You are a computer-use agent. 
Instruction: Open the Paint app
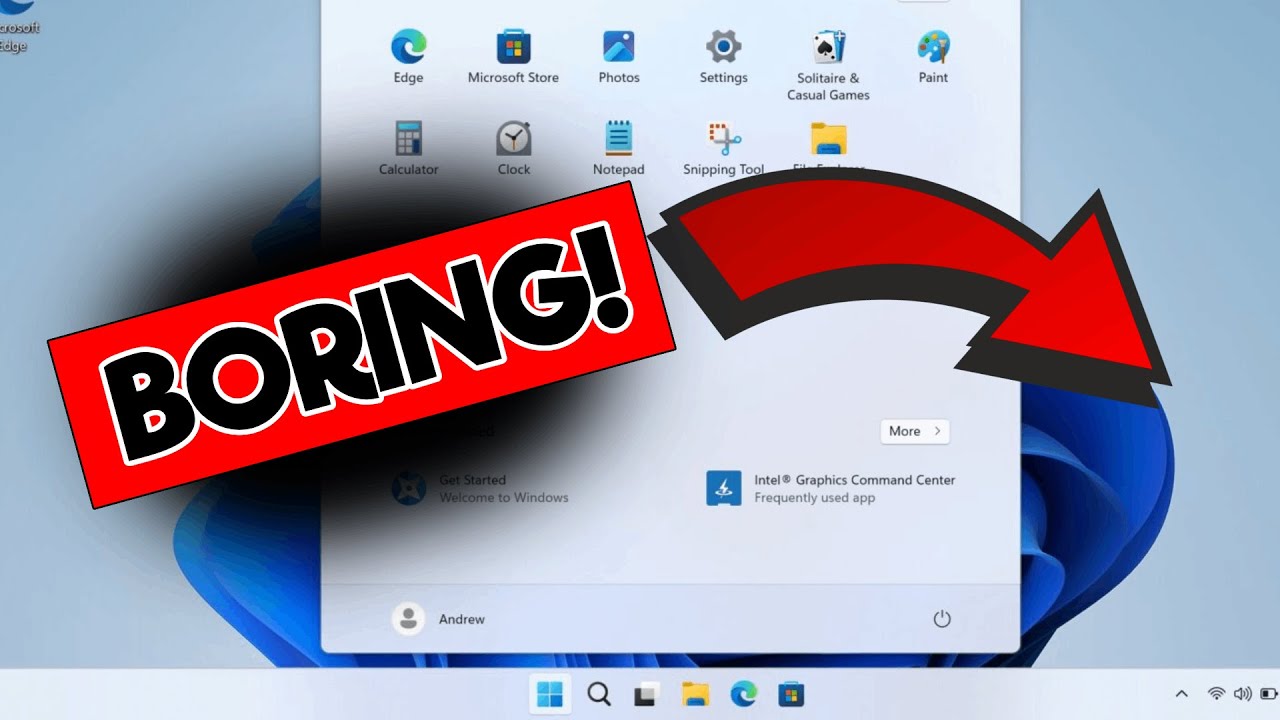click(x=933, y=57)
